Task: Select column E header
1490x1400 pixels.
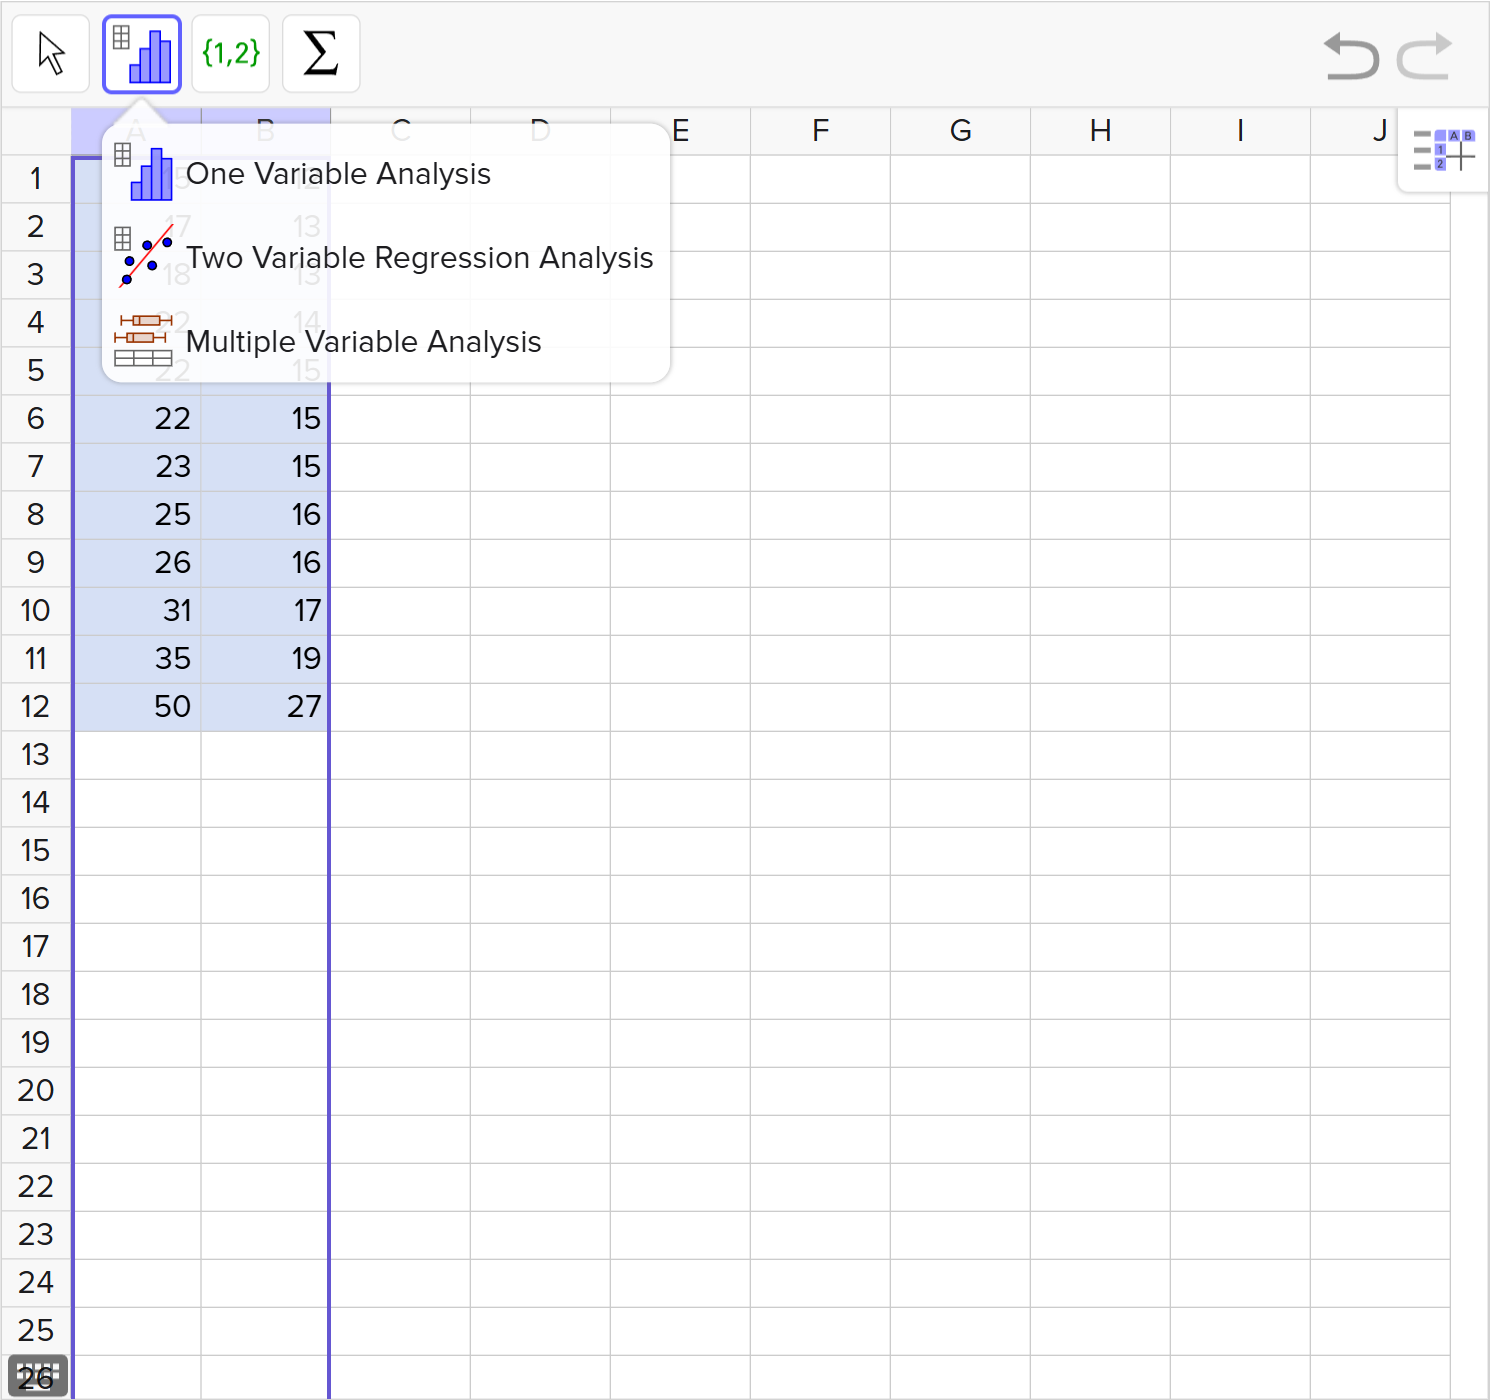Action: coord(680,131)
